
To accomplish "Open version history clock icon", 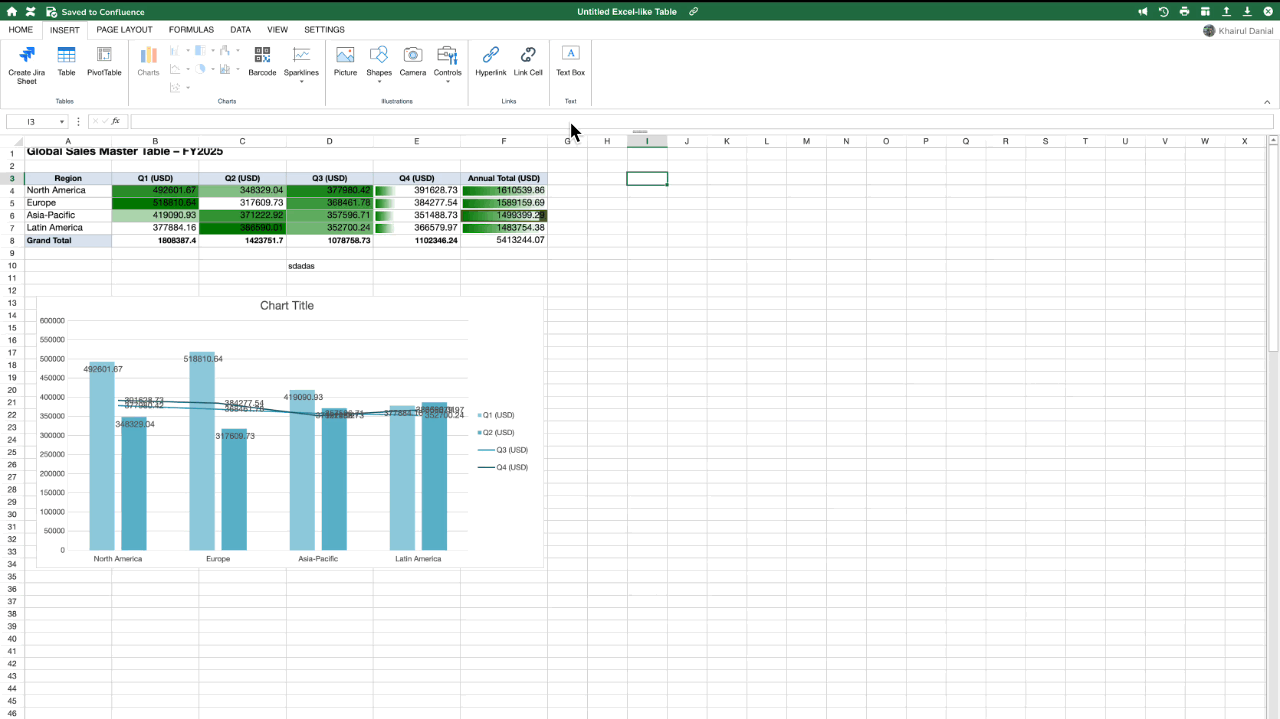I will (1164, 12).
